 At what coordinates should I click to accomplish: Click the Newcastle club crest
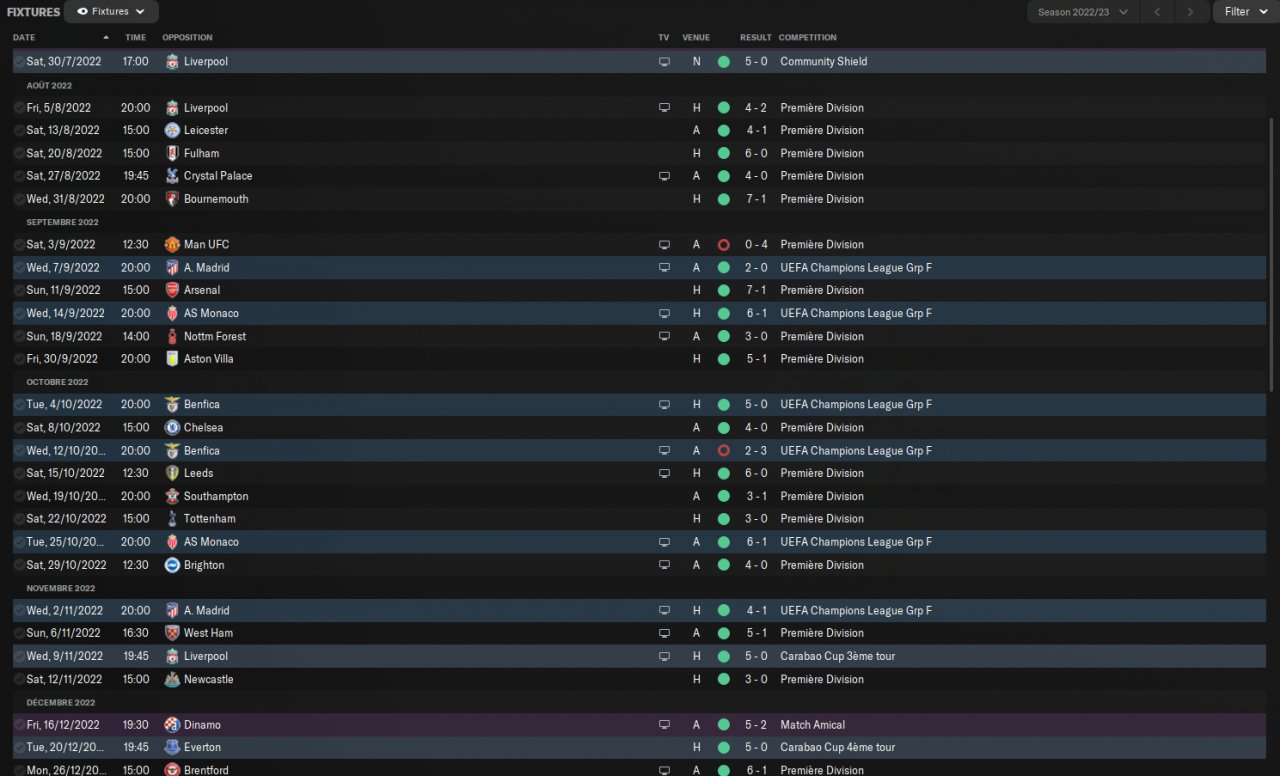point(172,679)
